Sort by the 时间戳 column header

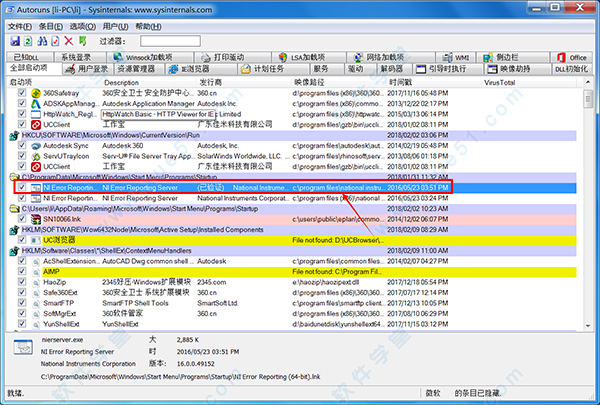[x=434, y=82]
